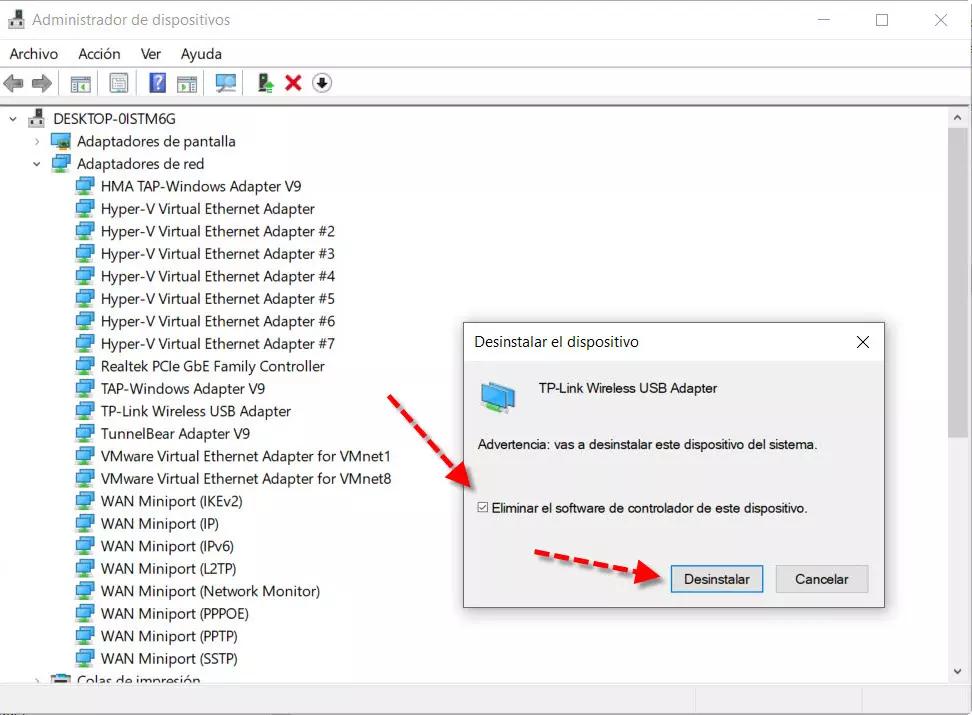Click the Adaptadores de pantalla label
The height and width of the screenshot is (715, 972).
(x=156, y=141)
